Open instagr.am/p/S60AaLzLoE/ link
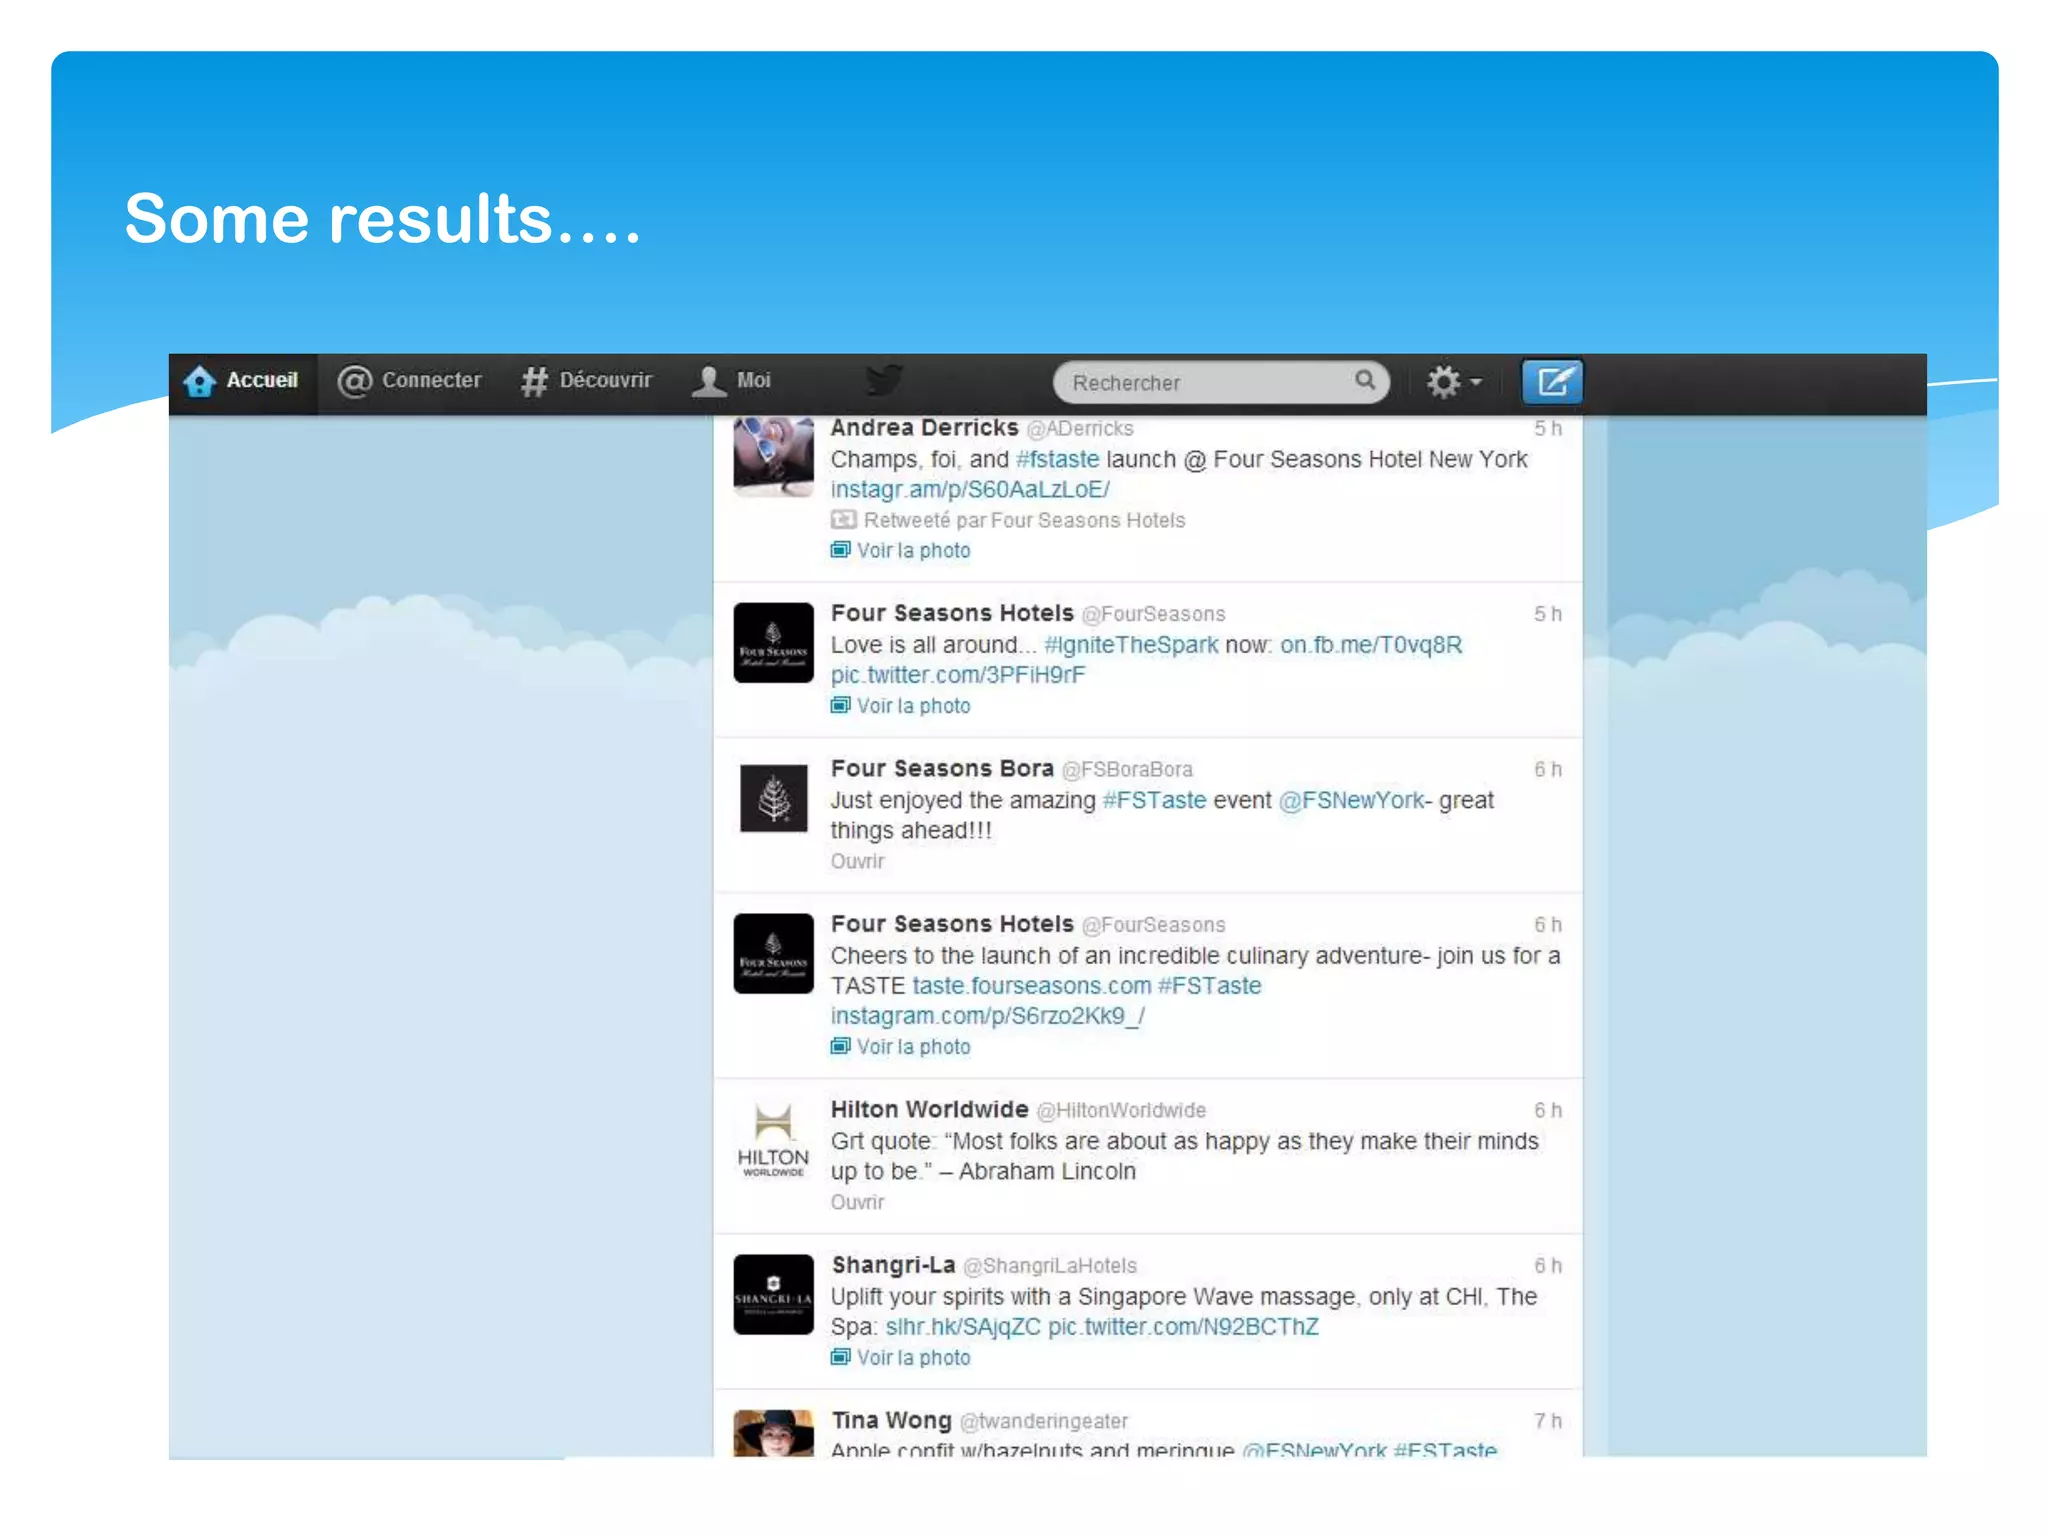Viewport: 2048px width, 1536px height. [970, 490]
